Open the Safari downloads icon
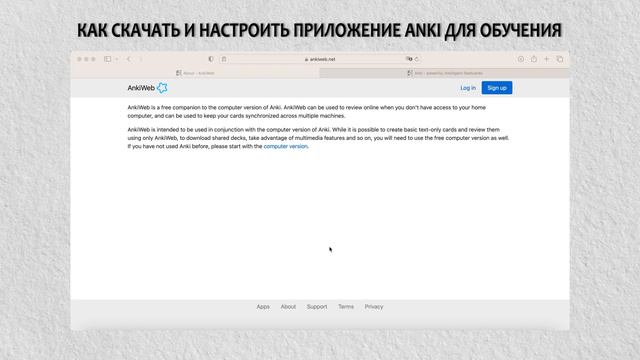This screenshot has height=360, width=640. 521,59
